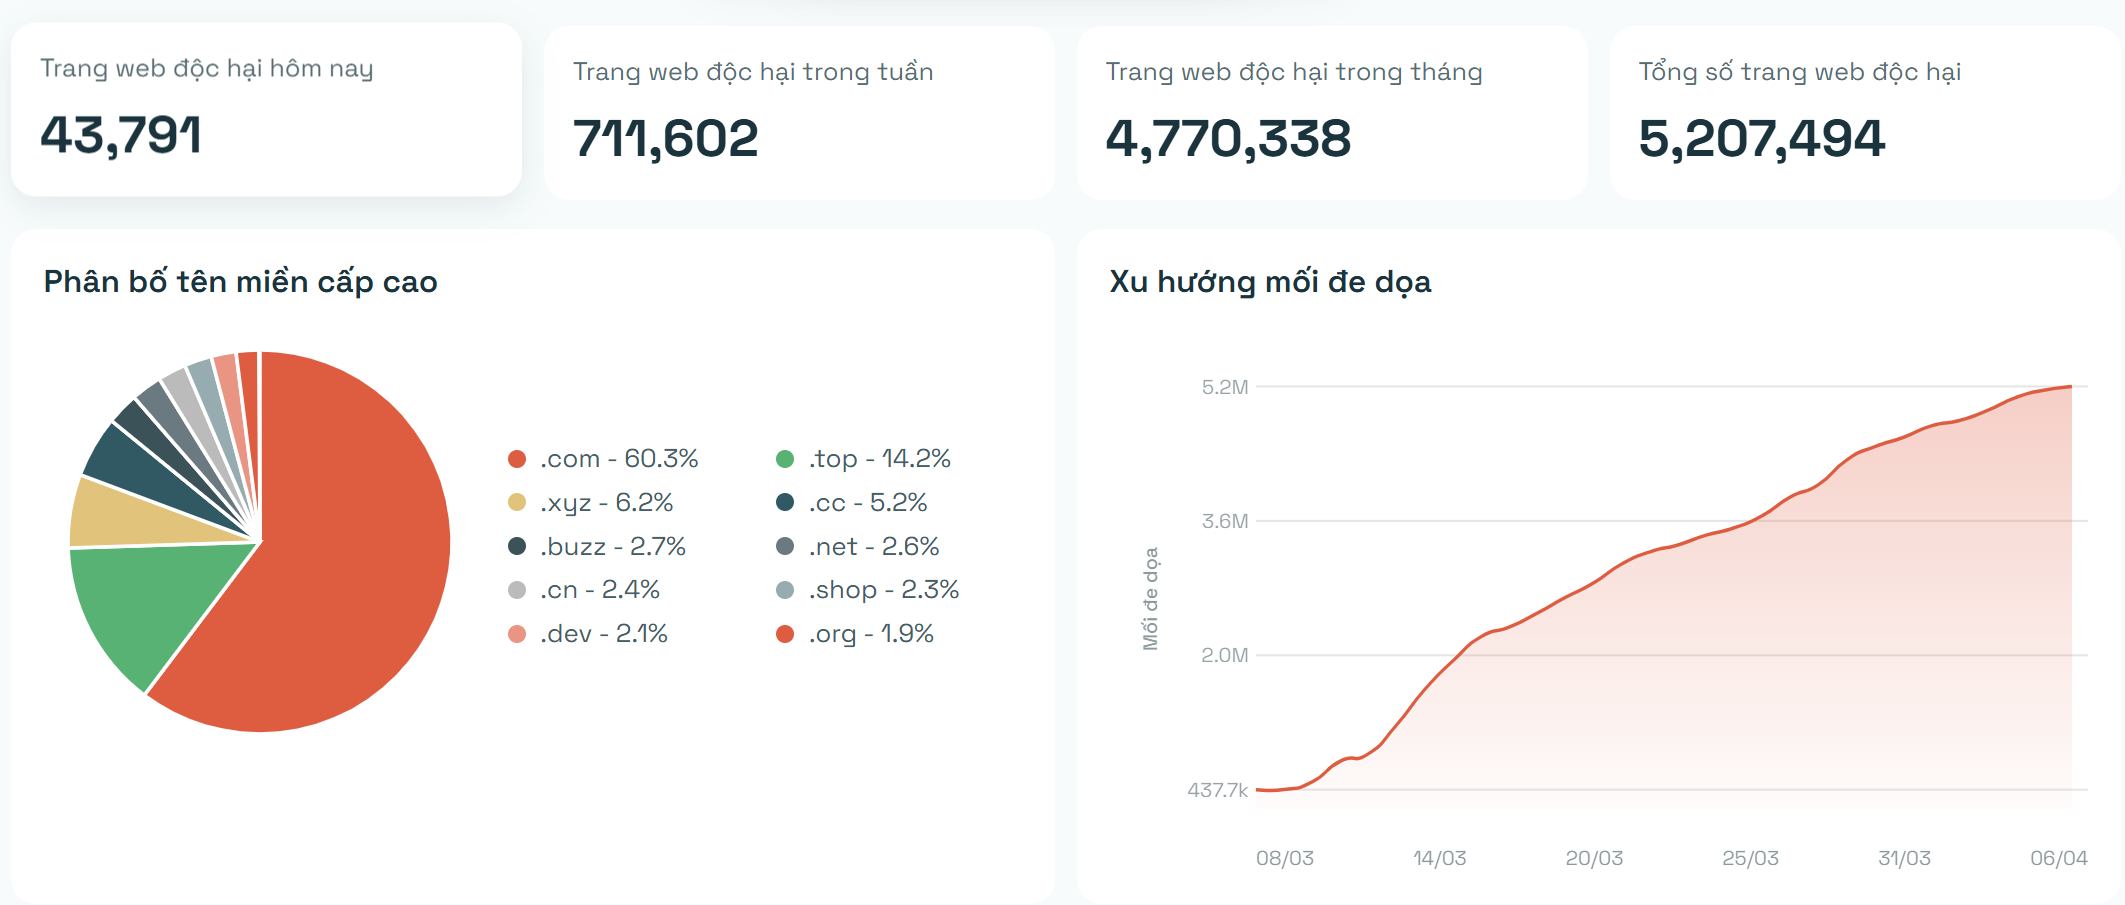Screen dimensions: 2125x905
Task: Click the .top legend color dot
Action: [x=789, y=459]
